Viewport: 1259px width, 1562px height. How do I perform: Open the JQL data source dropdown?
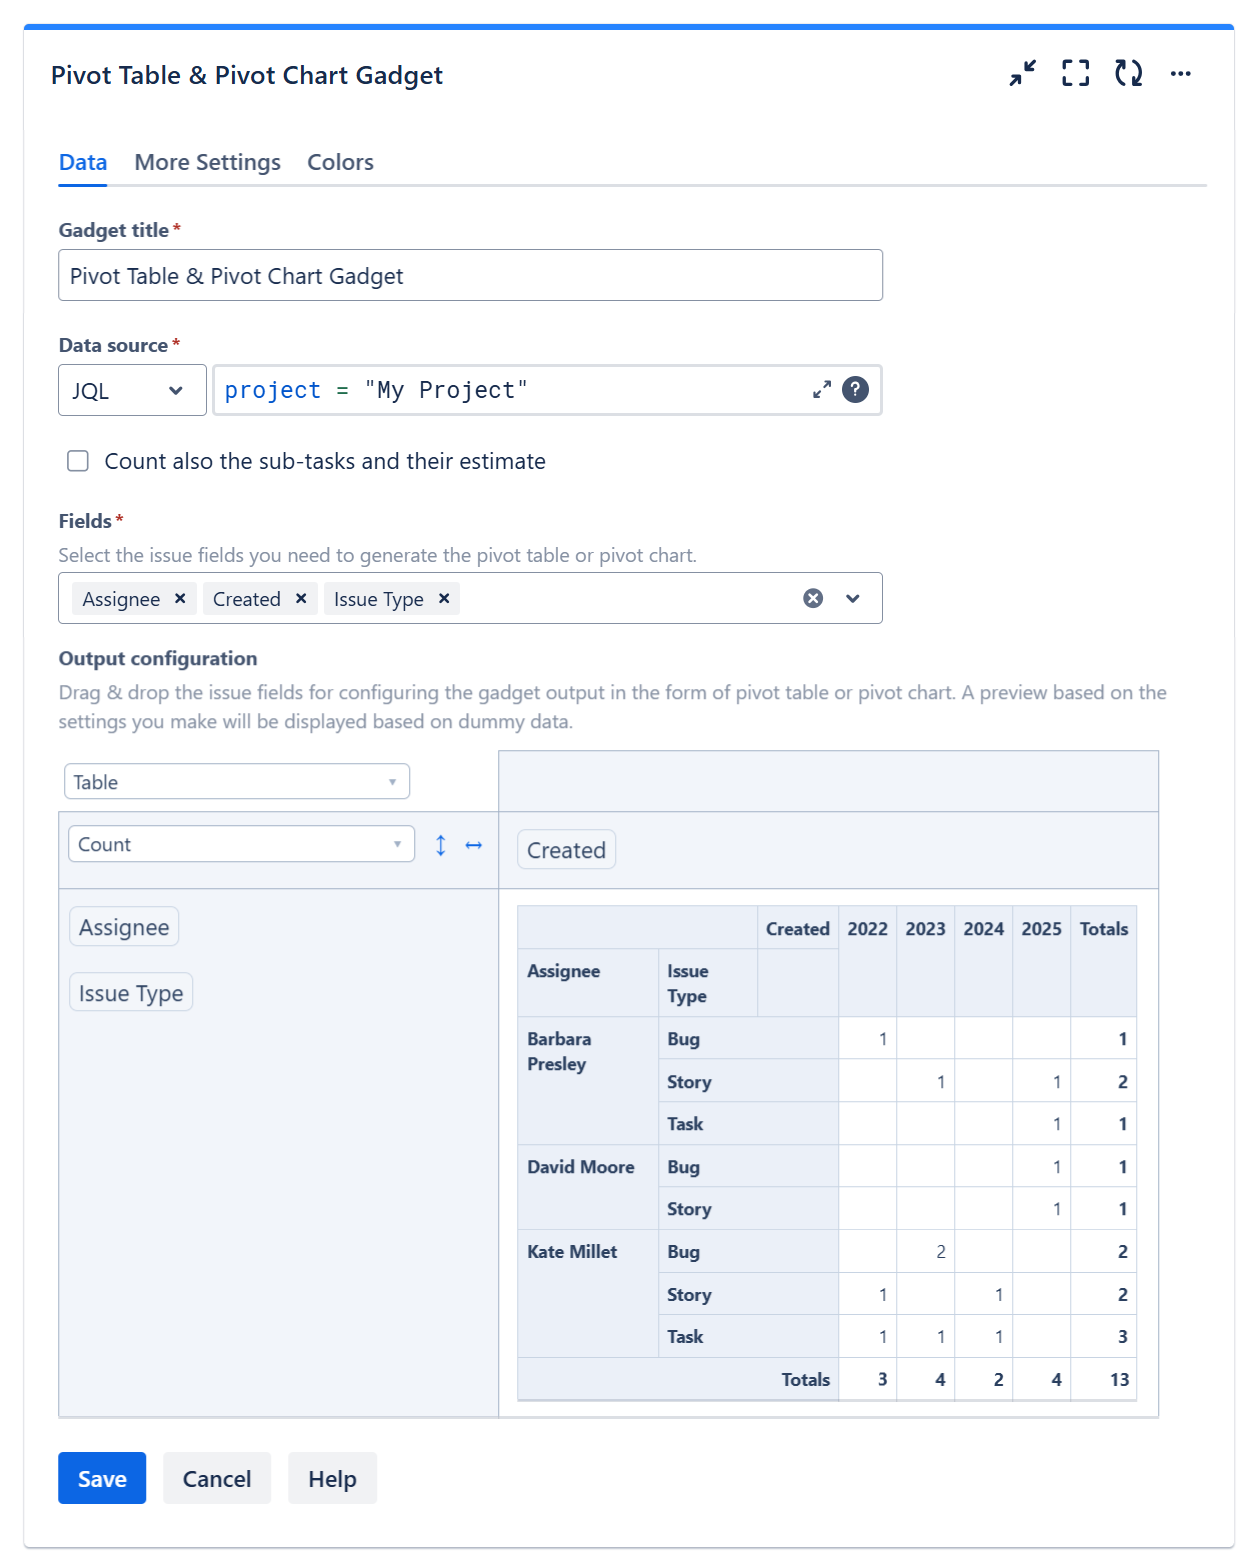(x=132, y=390)
